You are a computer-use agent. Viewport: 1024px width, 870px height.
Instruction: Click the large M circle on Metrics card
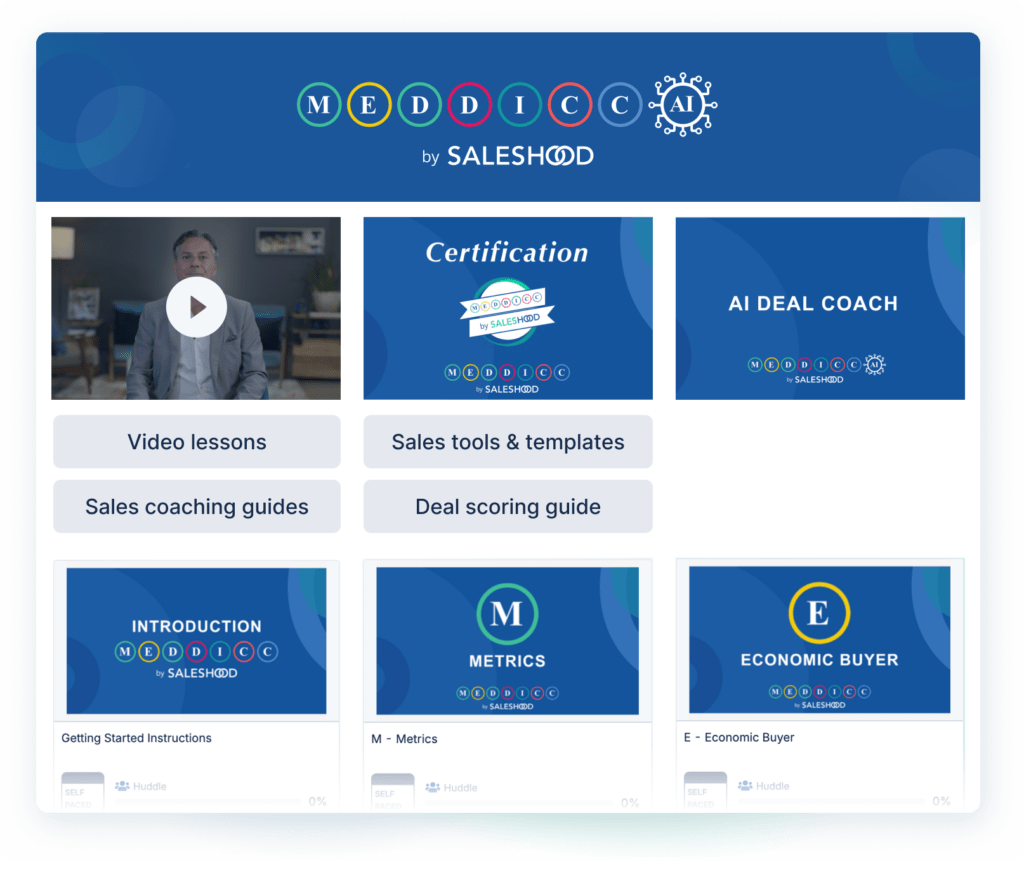pyautogui.click(x=507, y=614)
